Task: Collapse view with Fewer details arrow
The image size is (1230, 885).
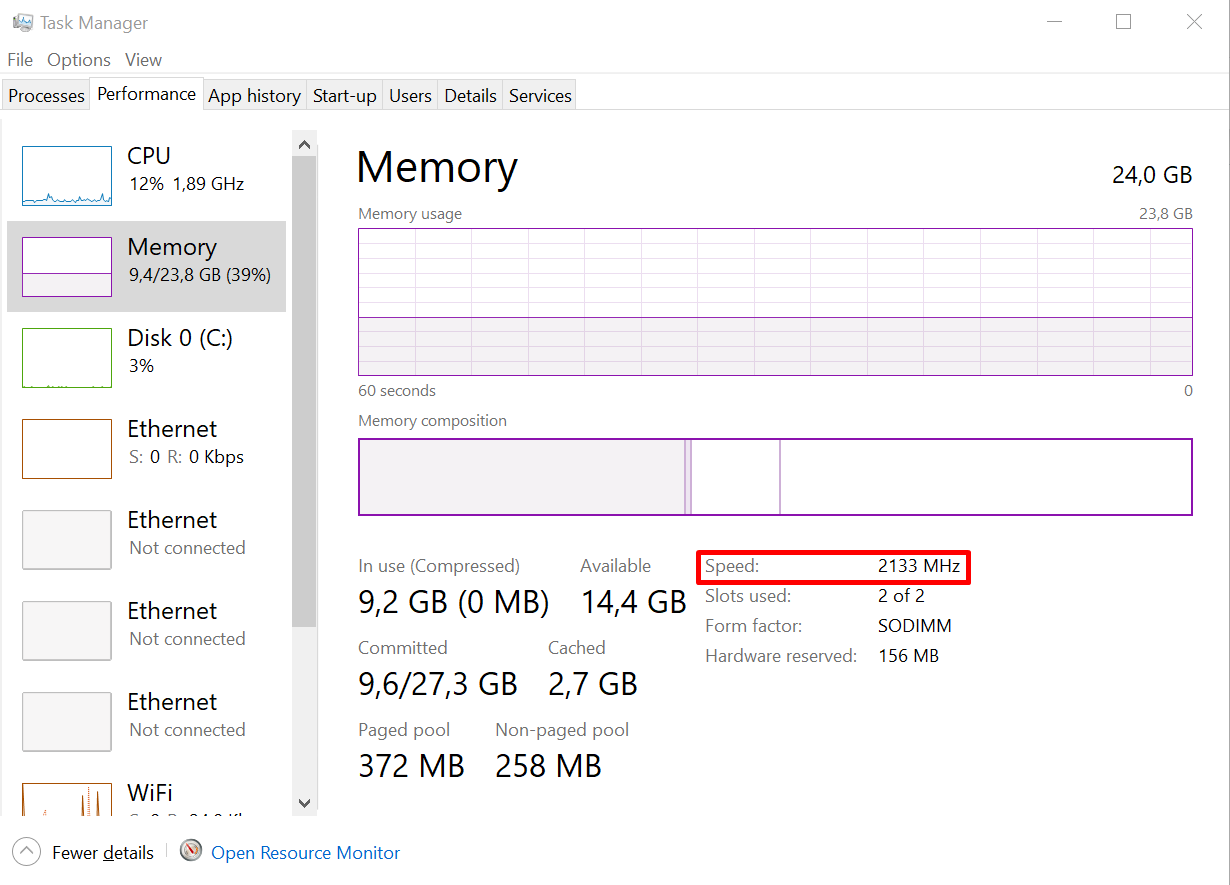Action: [26, 852]
